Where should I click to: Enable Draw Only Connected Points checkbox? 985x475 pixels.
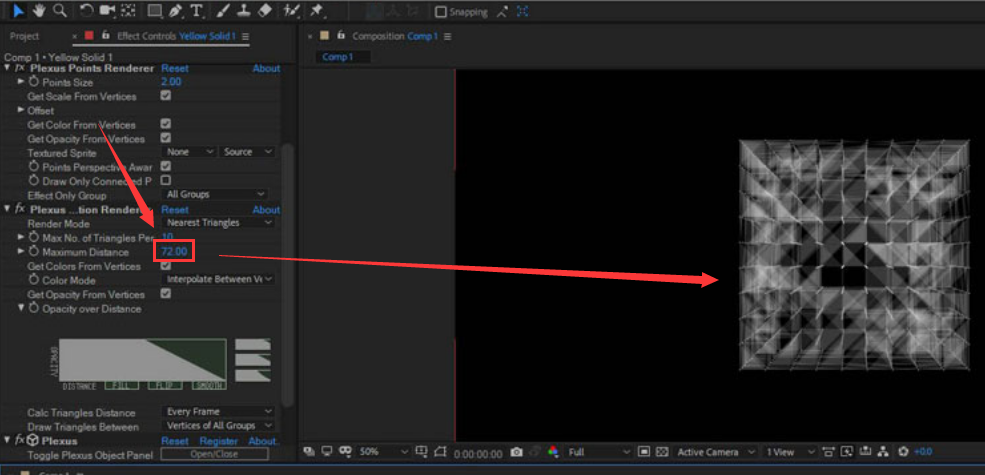click(x=166, y=180)
